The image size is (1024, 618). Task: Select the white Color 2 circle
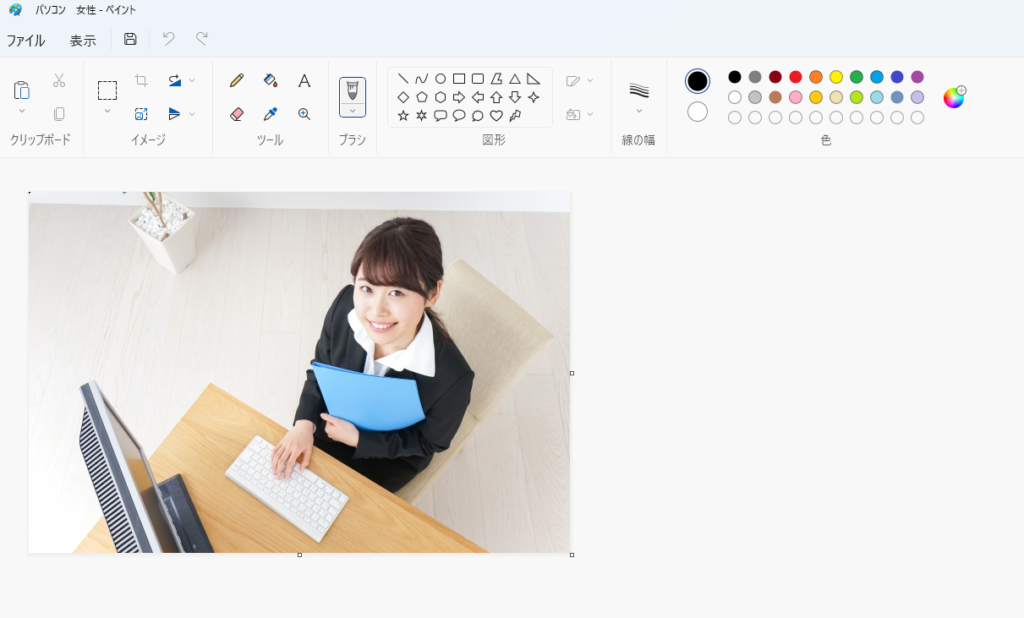(697, 112)
